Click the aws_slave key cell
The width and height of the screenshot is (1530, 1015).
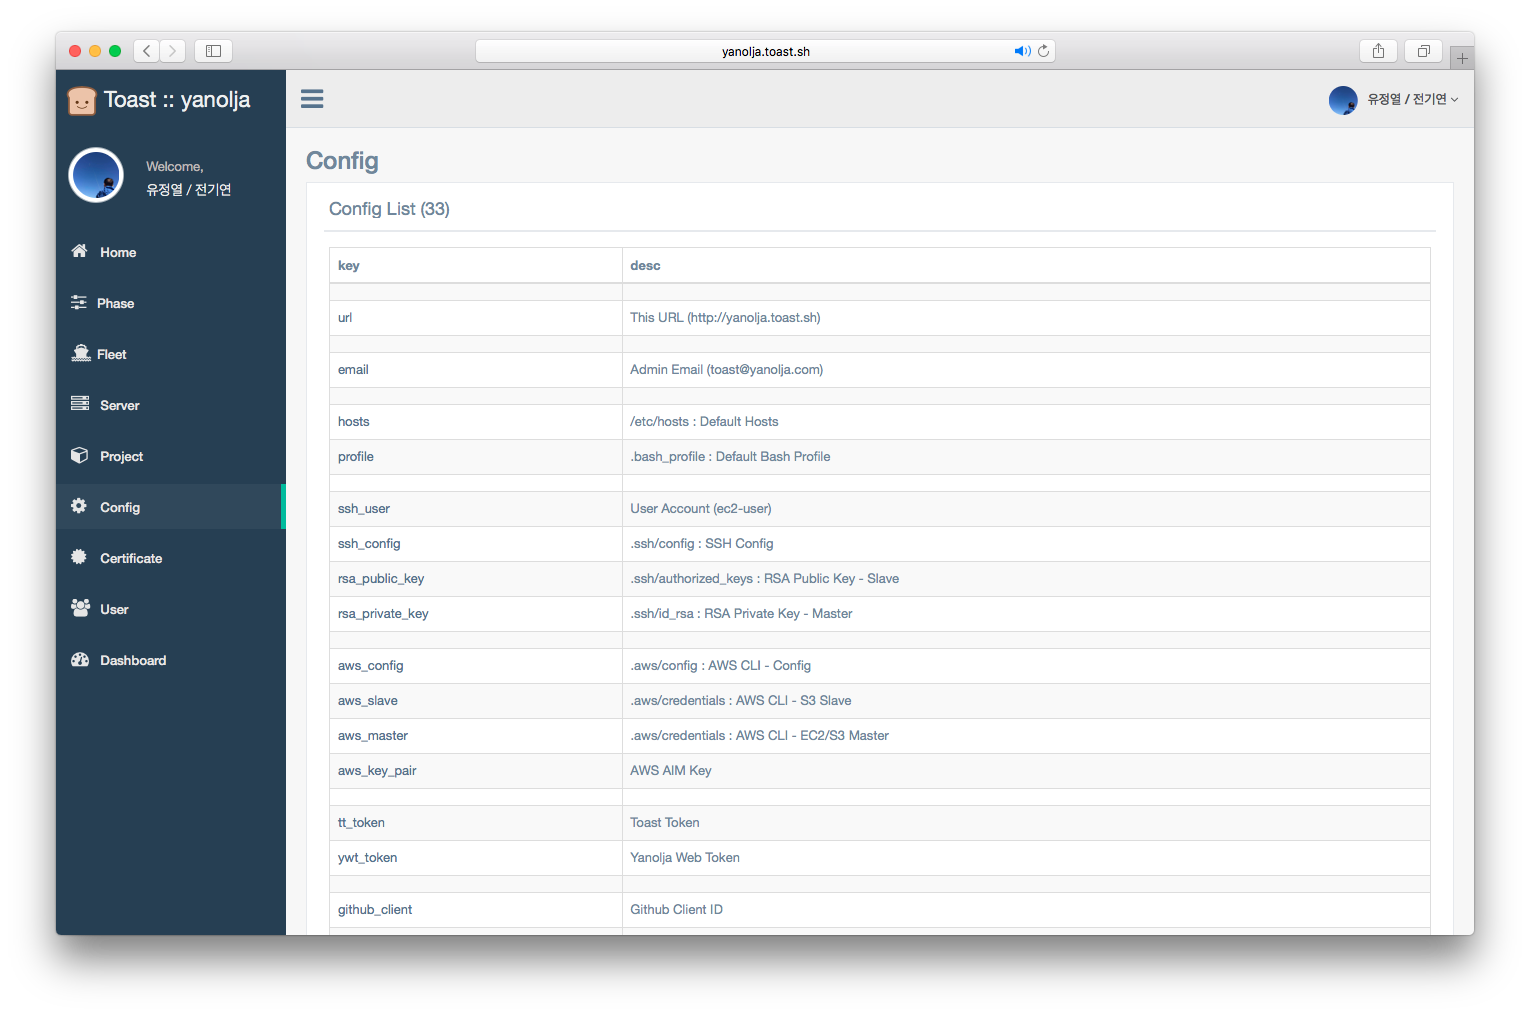(476, 701)
